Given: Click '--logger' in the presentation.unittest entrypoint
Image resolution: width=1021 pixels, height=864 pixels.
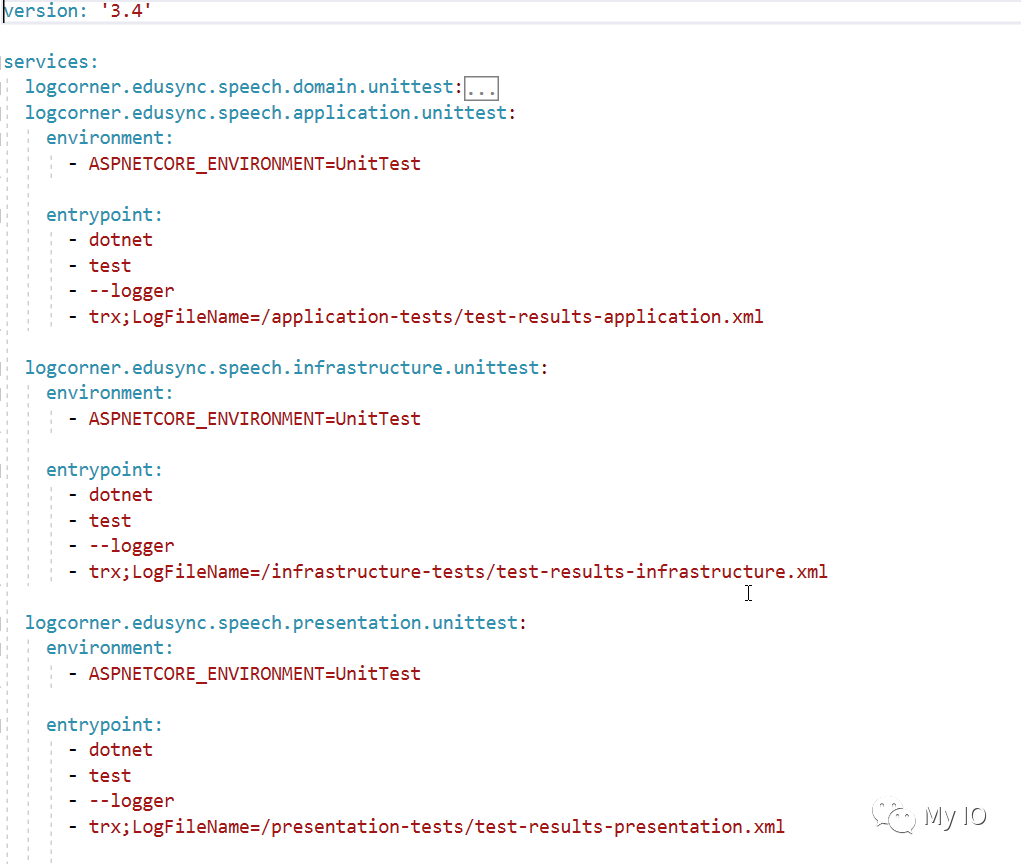Looking at the screenshot, I should click(x=132, y=801).
